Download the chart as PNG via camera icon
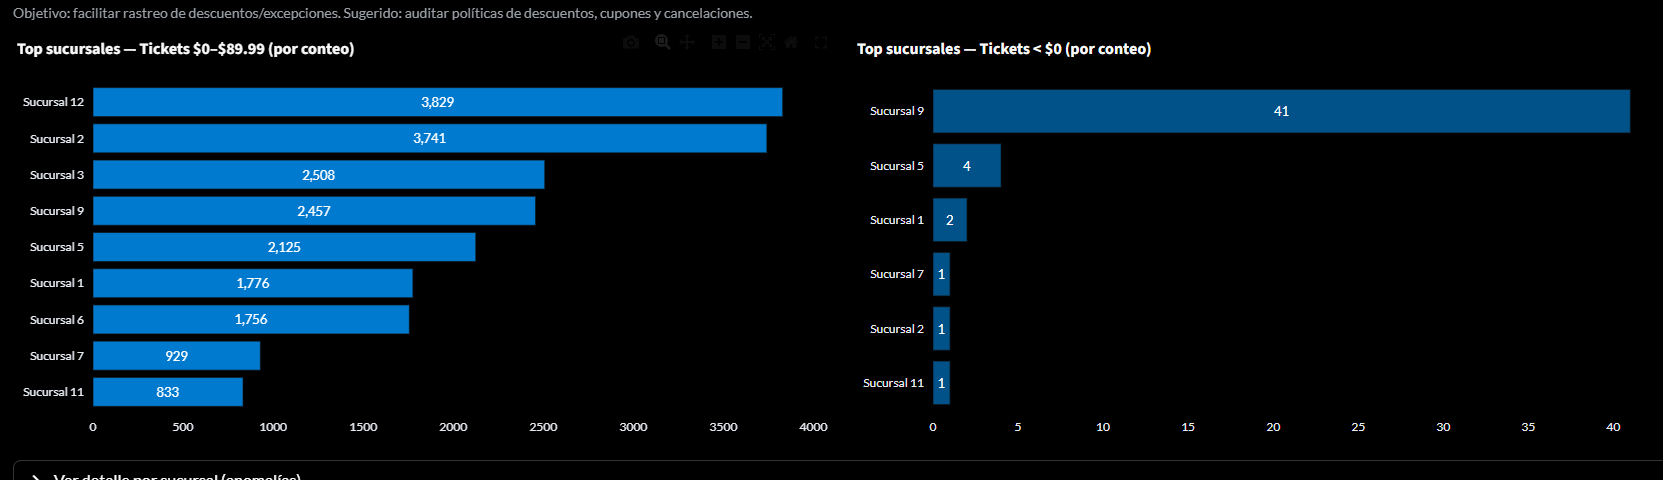The image size is (1663, 480). pos(631,42)
